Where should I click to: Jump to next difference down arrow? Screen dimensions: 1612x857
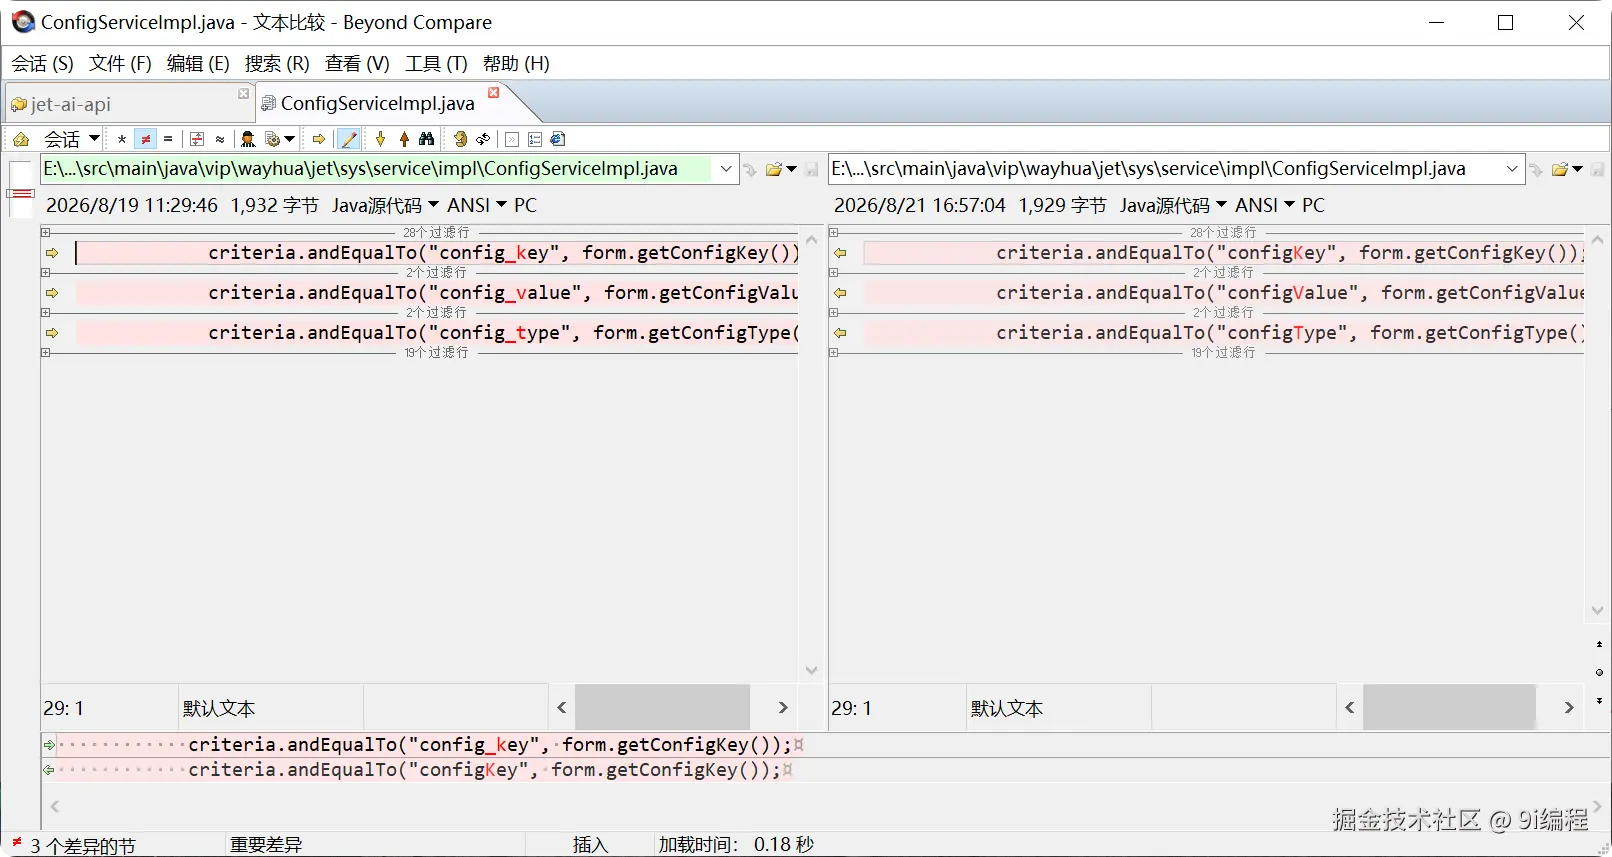pos(380,139)
